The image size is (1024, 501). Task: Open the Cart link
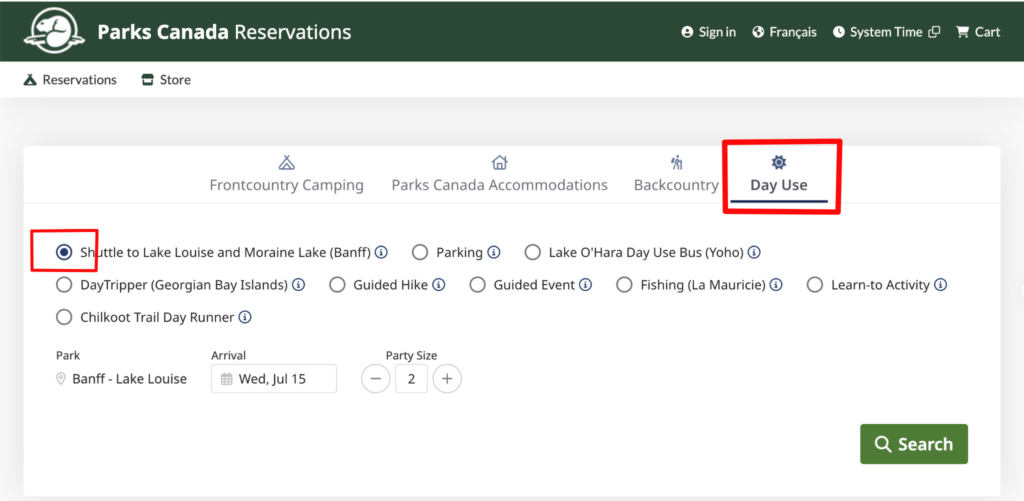tap(978, 32)
